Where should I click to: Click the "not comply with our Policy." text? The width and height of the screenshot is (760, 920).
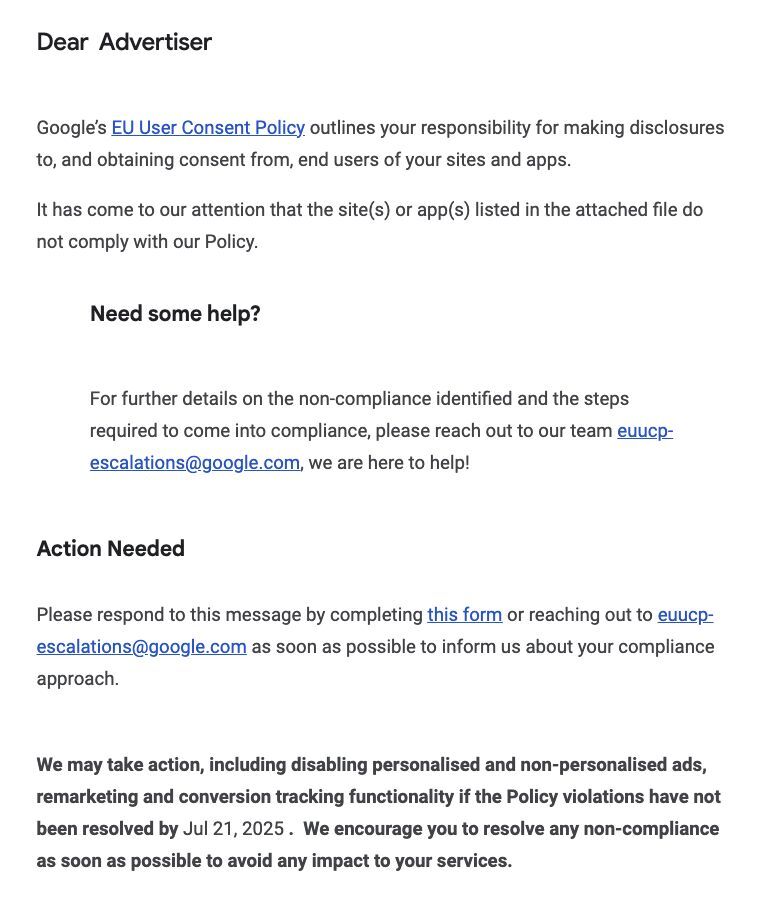point(147,242)
